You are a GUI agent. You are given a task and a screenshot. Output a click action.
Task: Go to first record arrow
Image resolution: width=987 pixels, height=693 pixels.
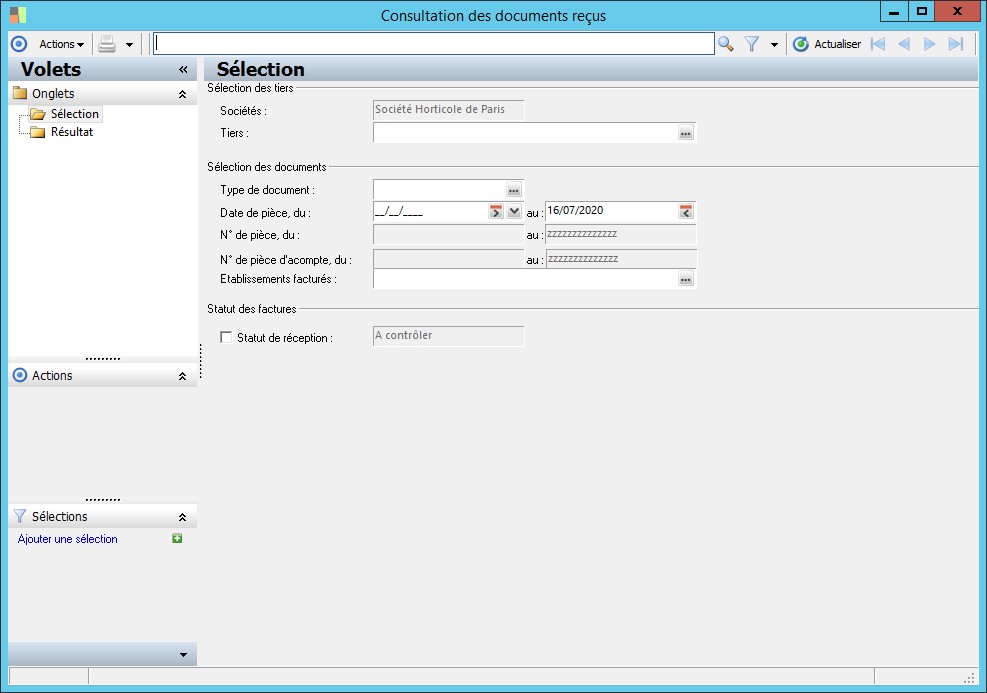click(x=878, y=44)
